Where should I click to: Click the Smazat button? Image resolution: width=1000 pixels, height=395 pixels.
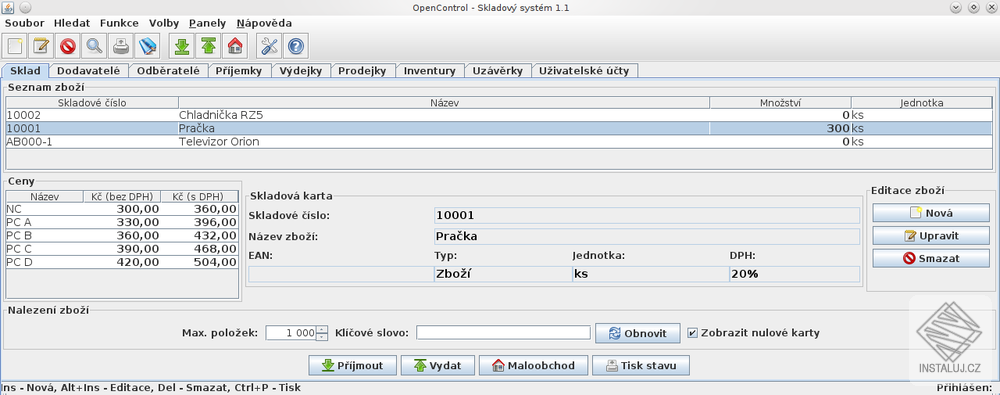point(930,258)
